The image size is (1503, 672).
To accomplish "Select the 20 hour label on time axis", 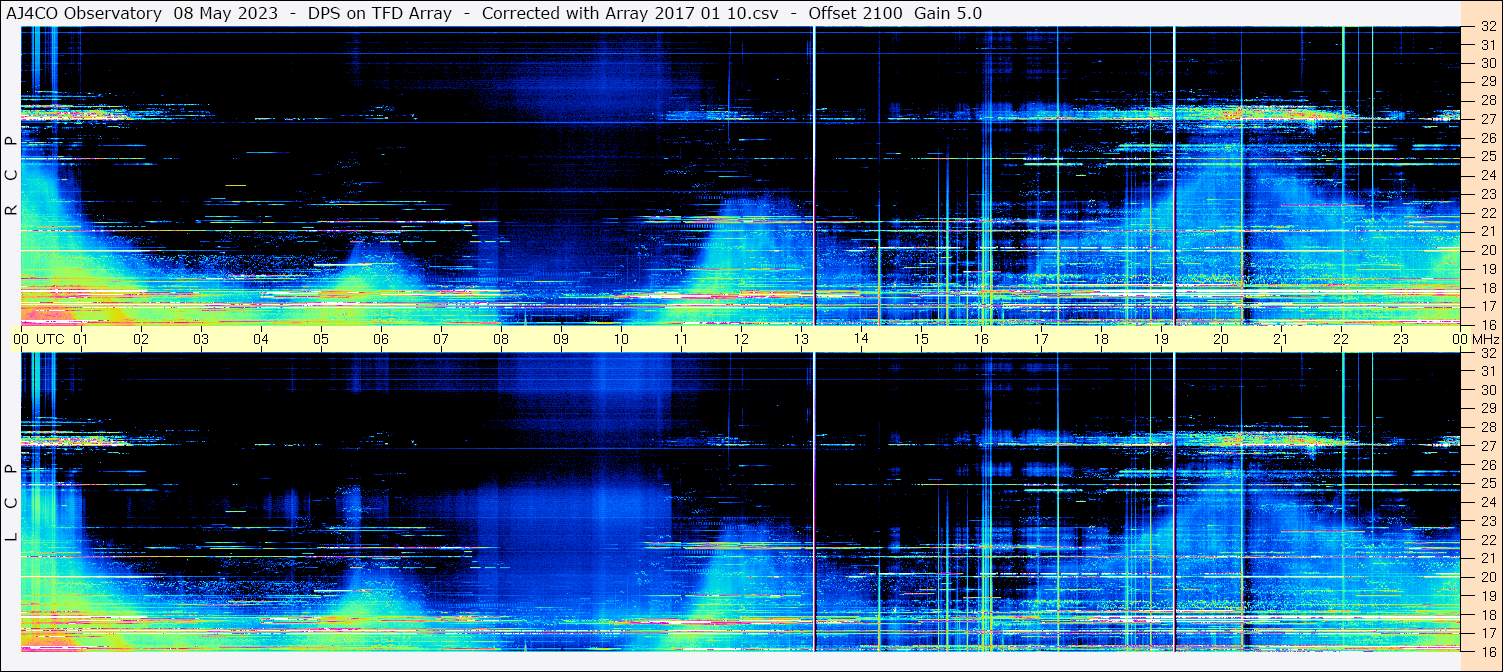I will pos(1221,339).
